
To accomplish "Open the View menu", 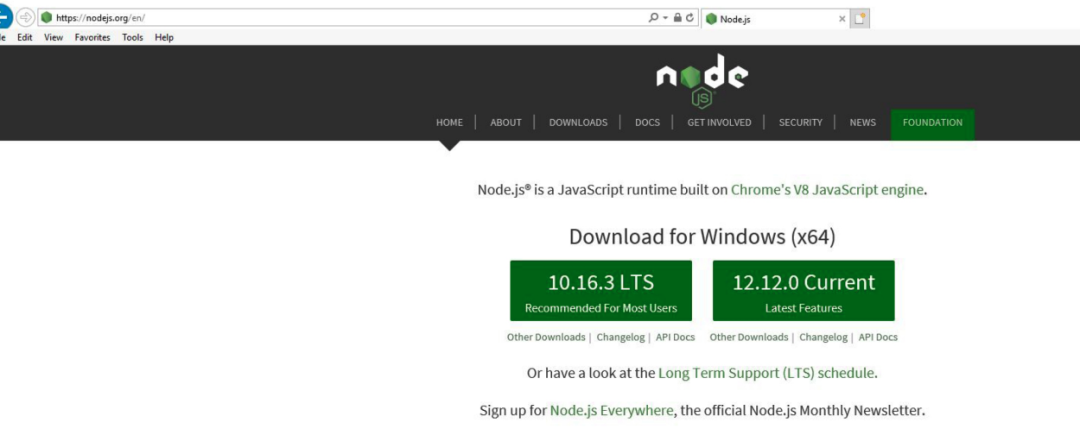I will pyautogui.click(x=54, y=38).
